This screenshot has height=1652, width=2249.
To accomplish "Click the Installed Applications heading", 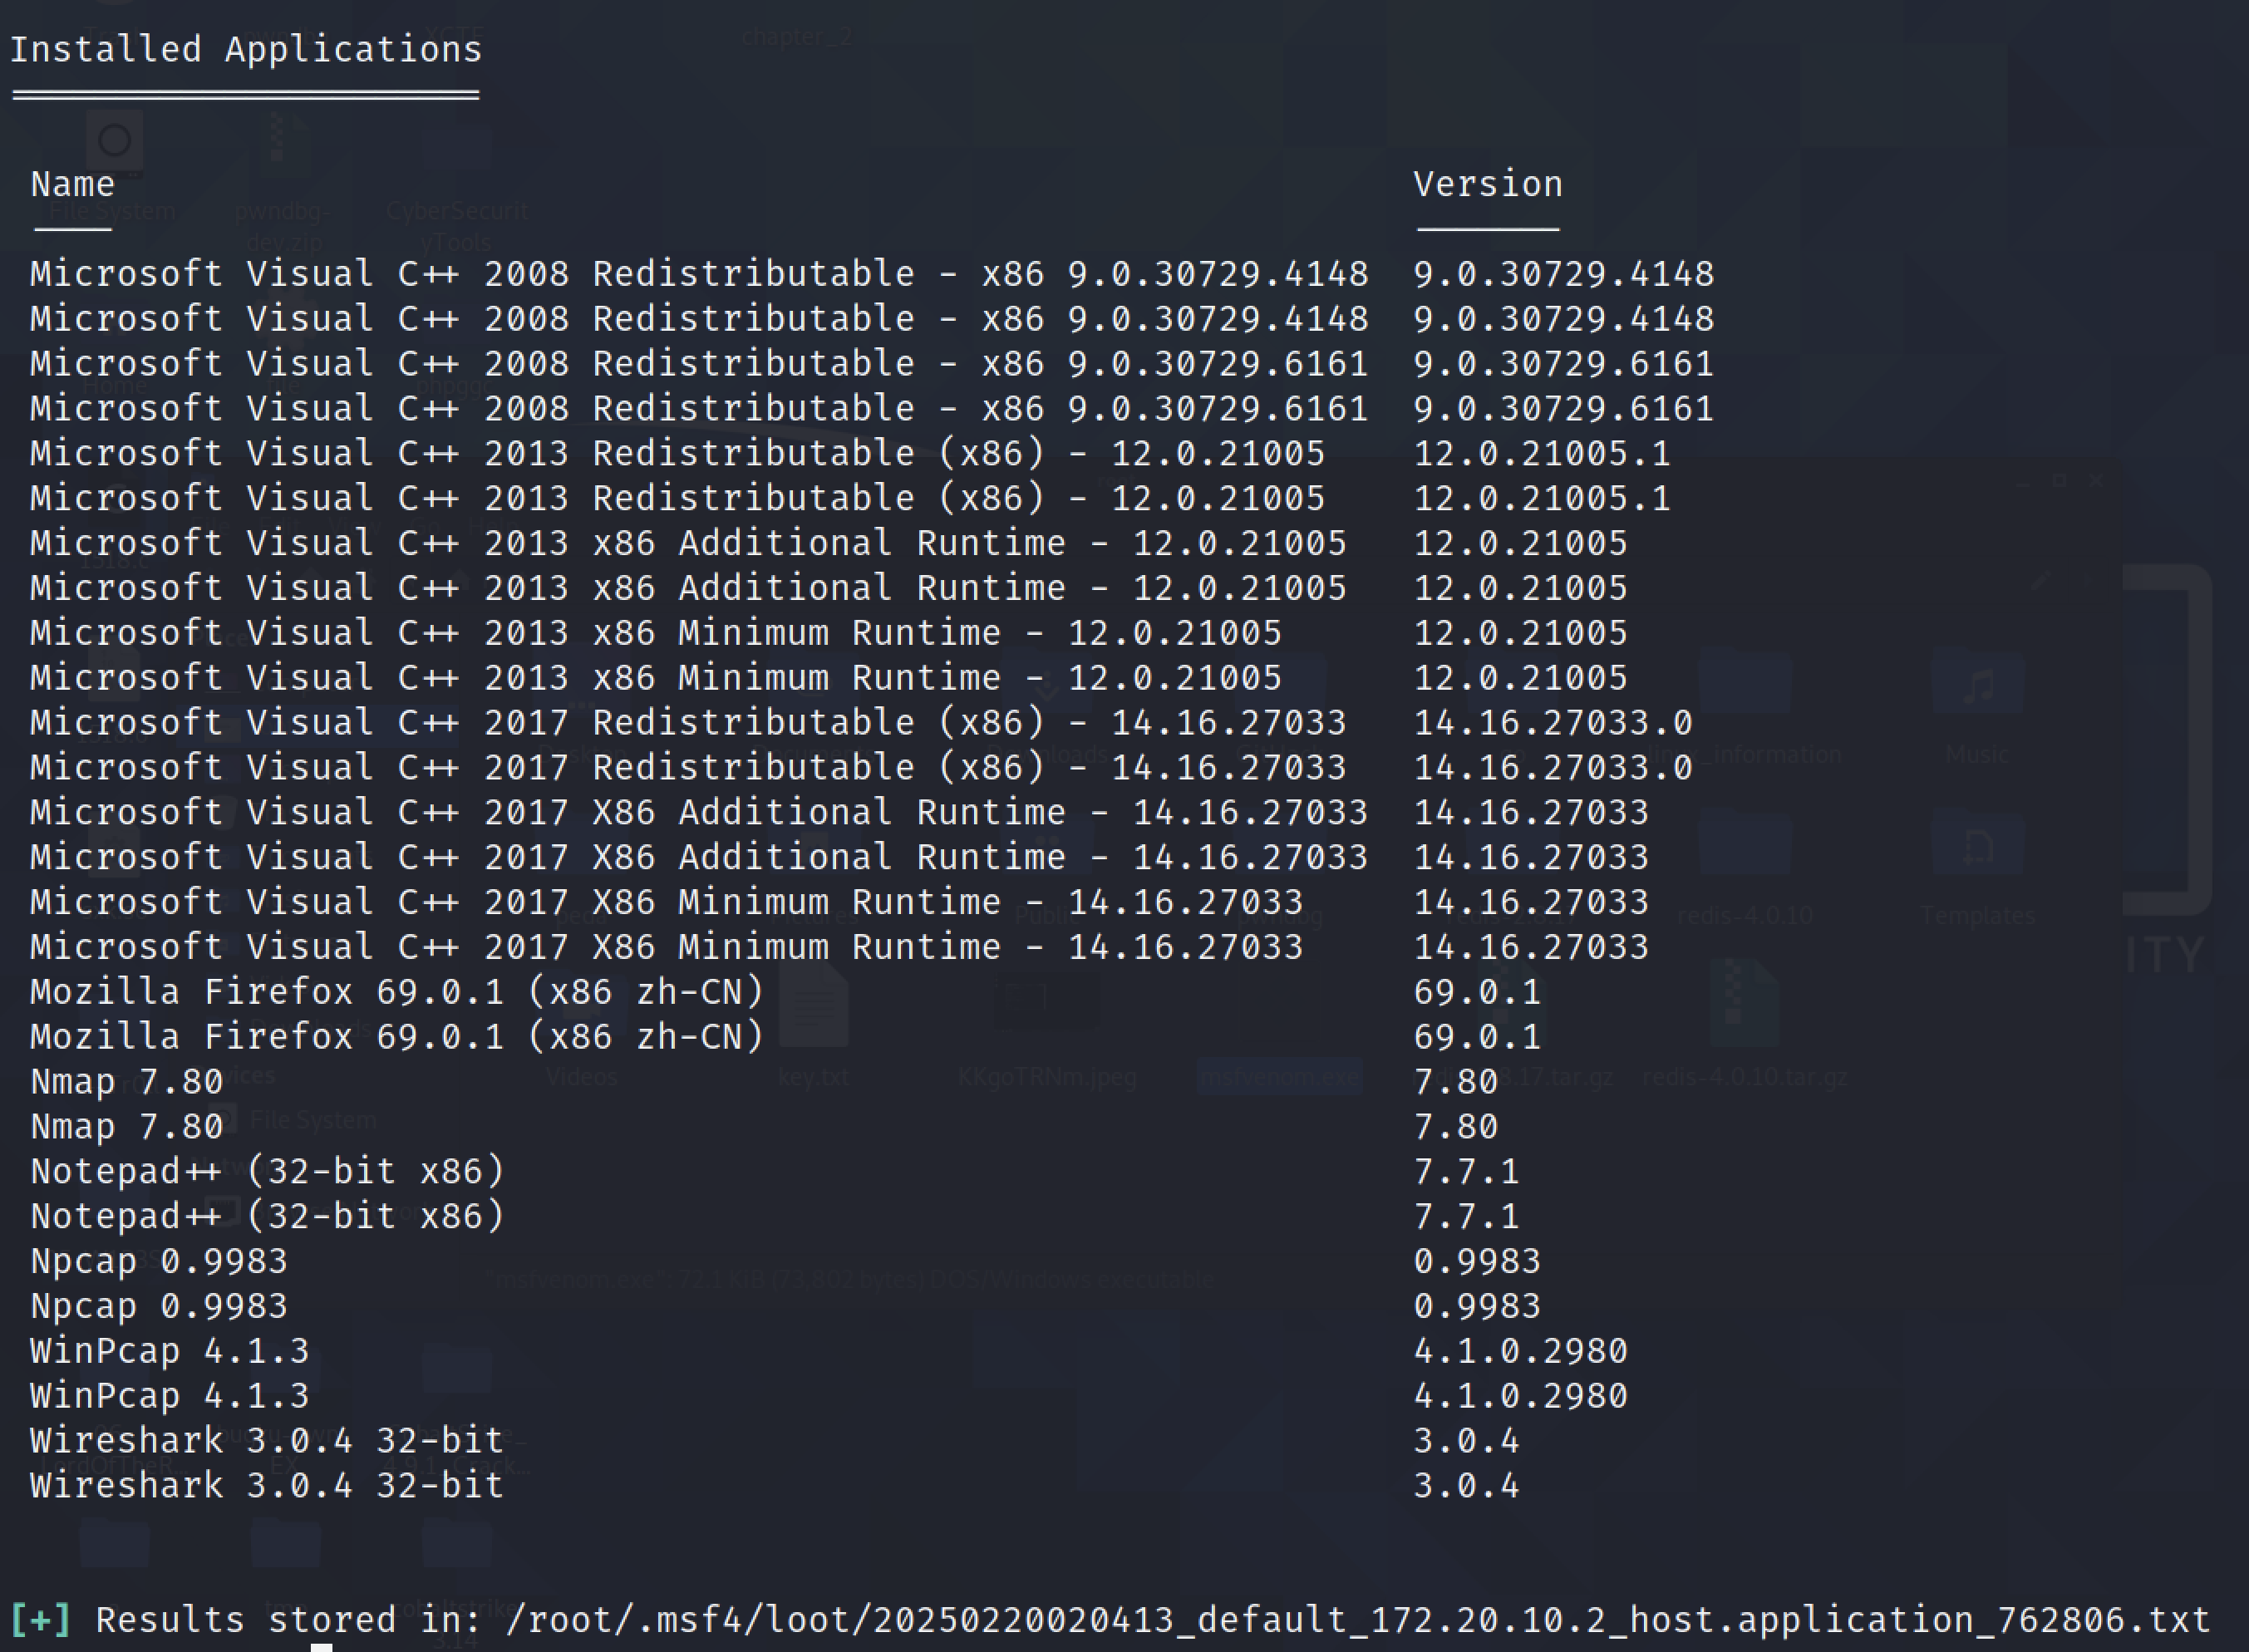I will coord(246,49).
